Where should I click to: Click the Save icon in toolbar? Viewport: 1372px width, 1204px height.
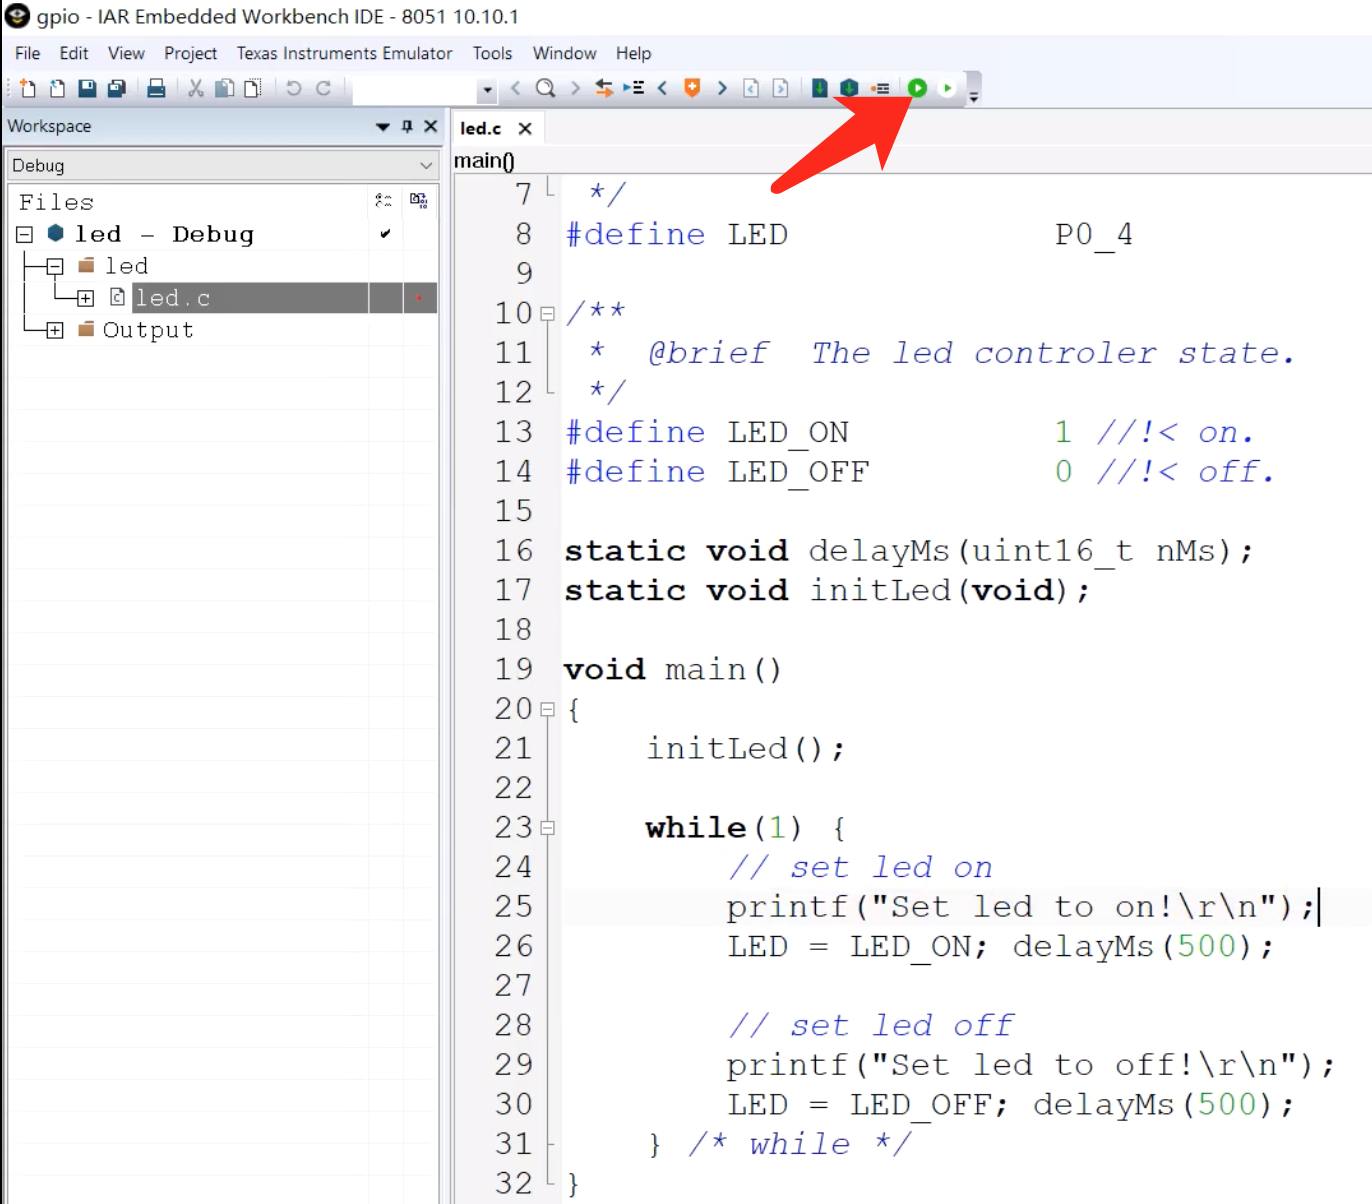(x=87, y=88)
